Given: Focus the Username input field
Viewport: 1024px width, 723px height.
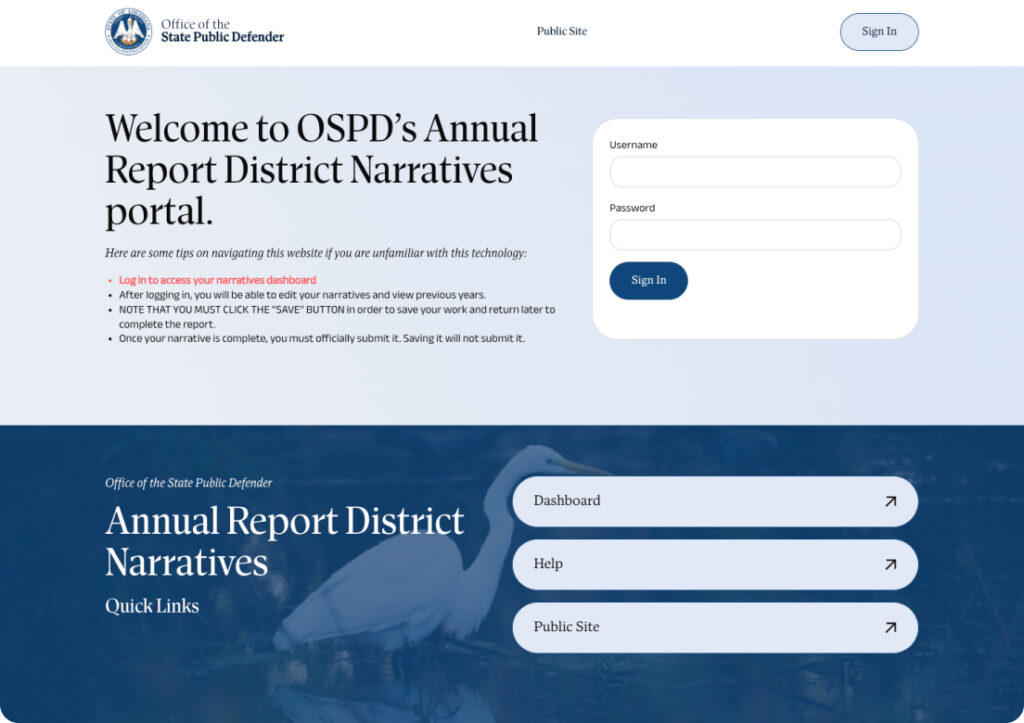Looking at the screenshot, I should 754,172.
